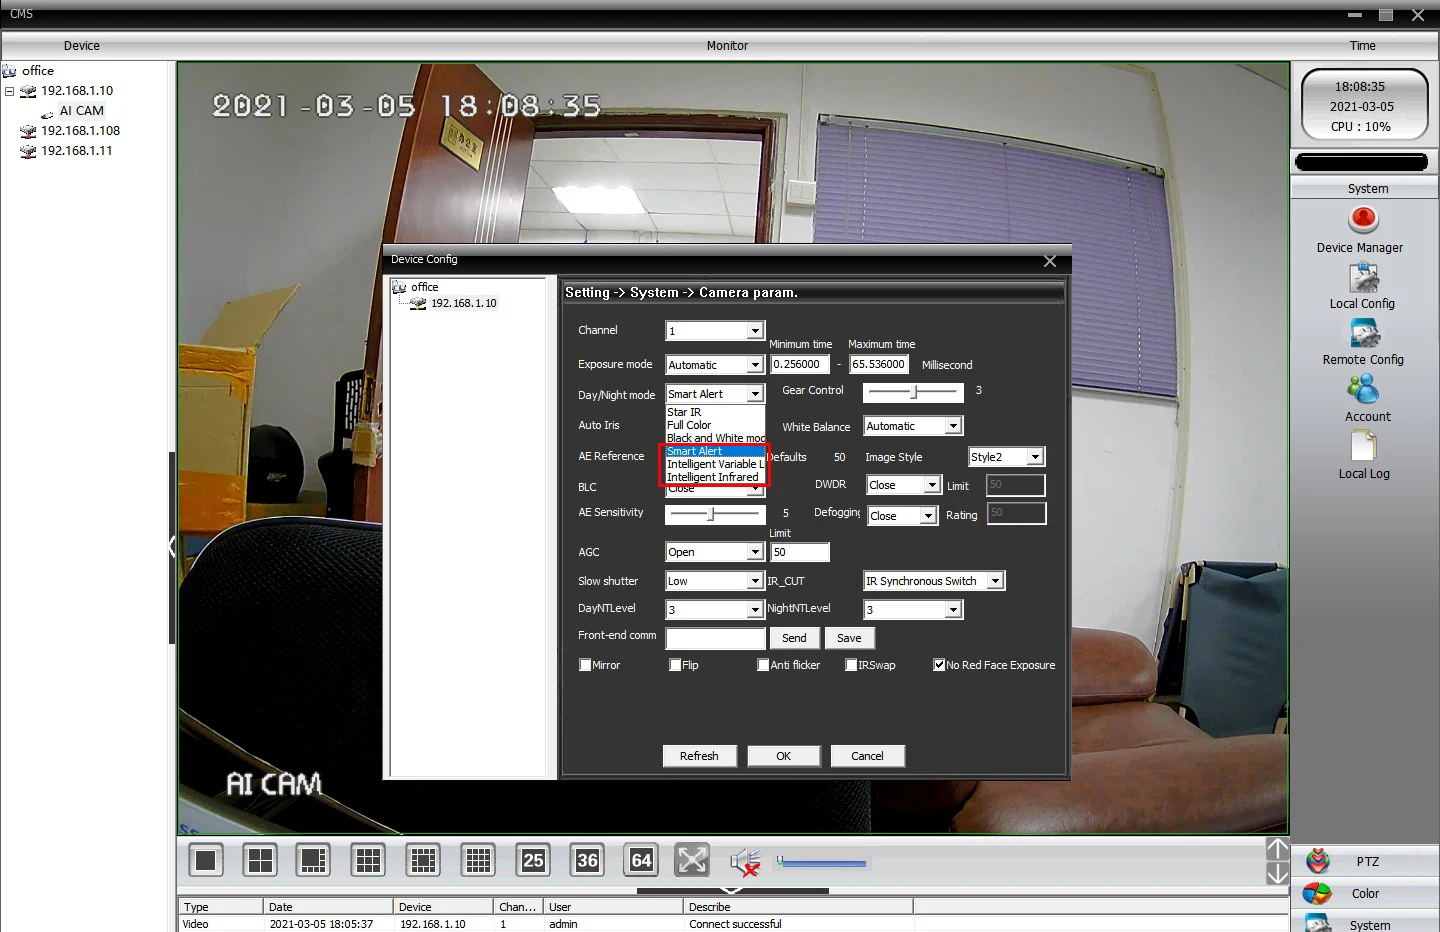Open the PTZ control panel
This screenshot has width=1440, height=932.
[x=1365, y=861]
